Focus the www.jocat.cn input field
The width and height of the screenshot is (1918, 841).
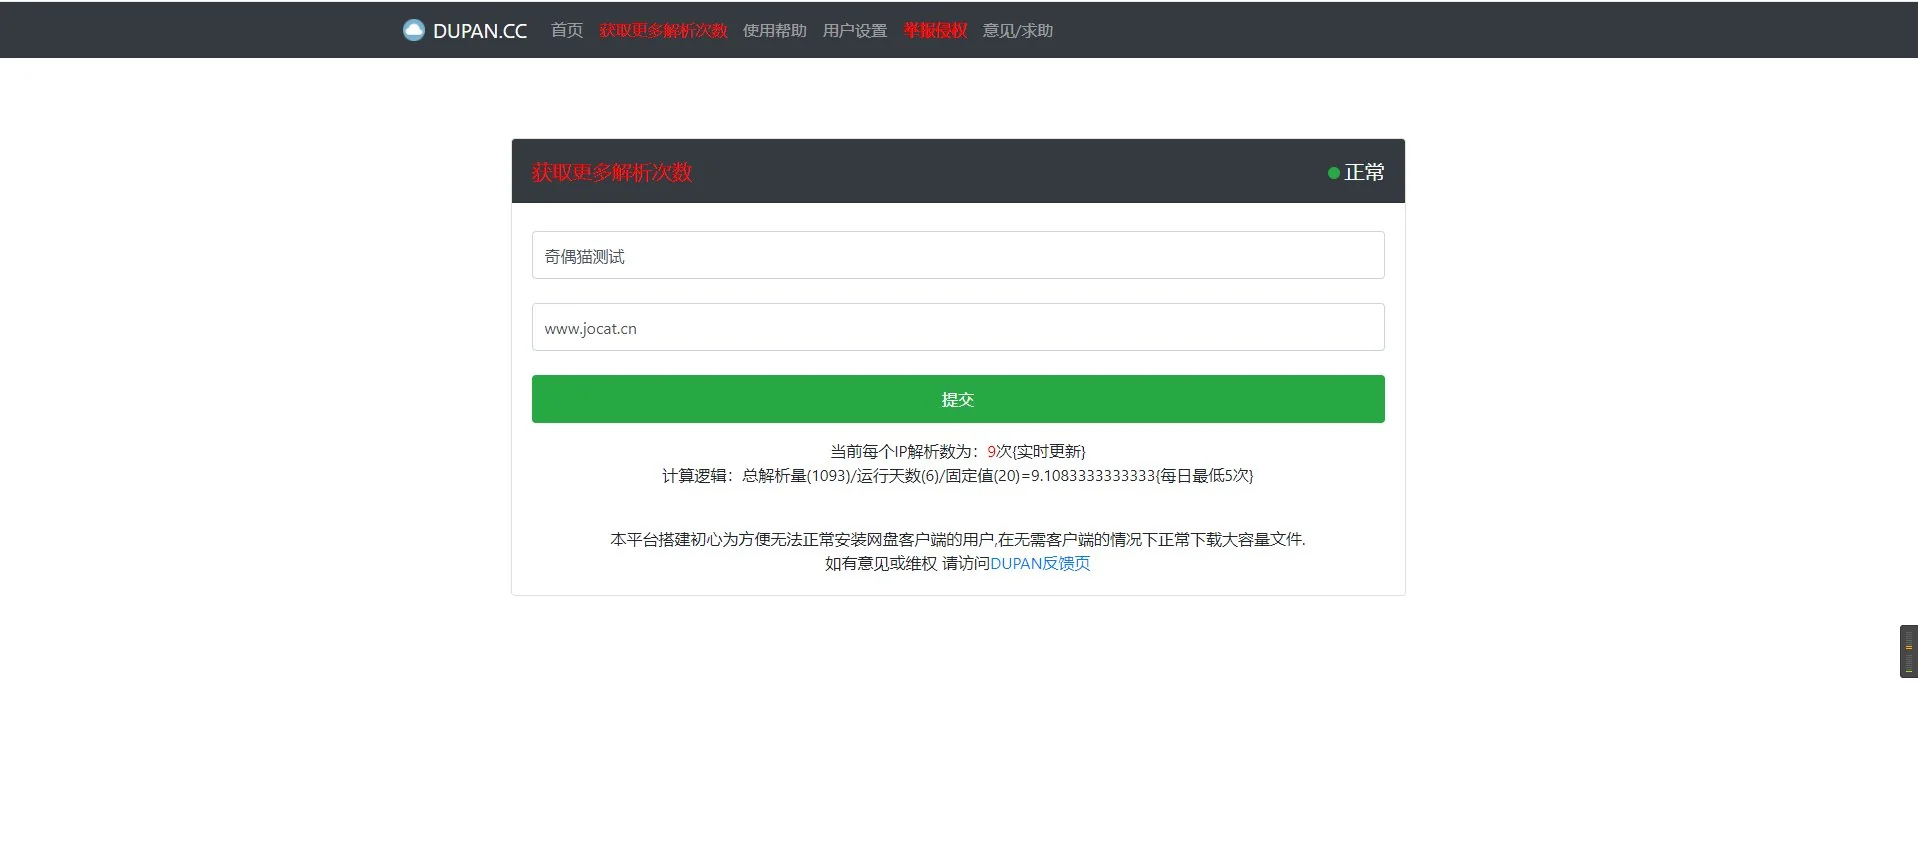tap(957, 328)
